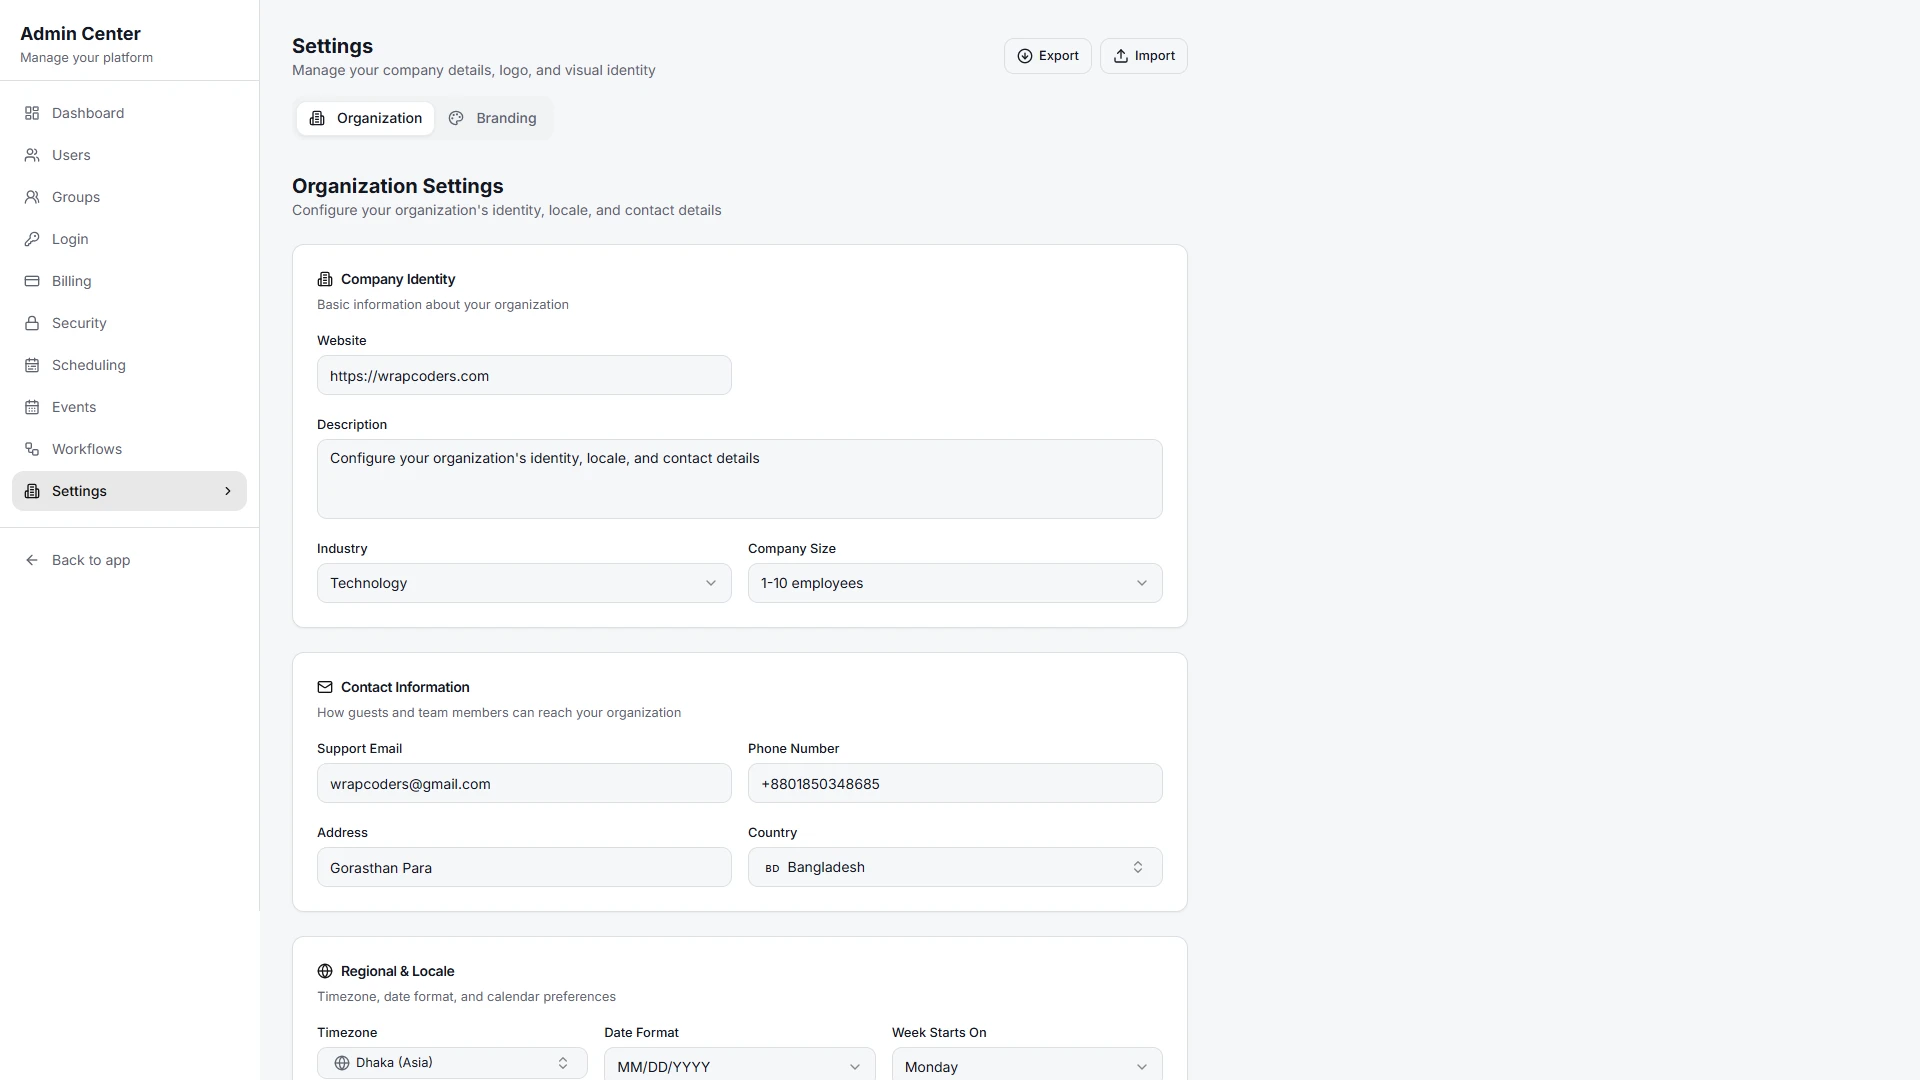Click the Events calendar icon
This screenshot has width=1920, height=1080.
[32, 407]
